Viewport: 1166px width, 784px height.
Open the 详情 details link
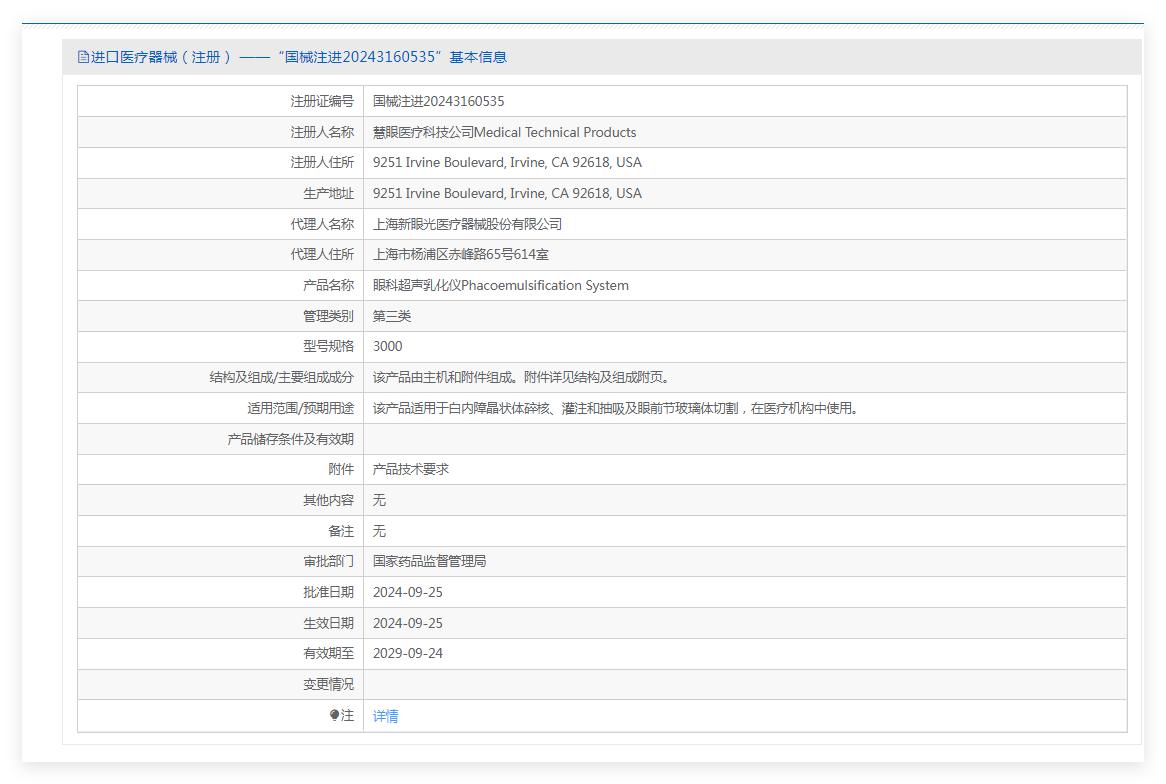click(385, 716)
